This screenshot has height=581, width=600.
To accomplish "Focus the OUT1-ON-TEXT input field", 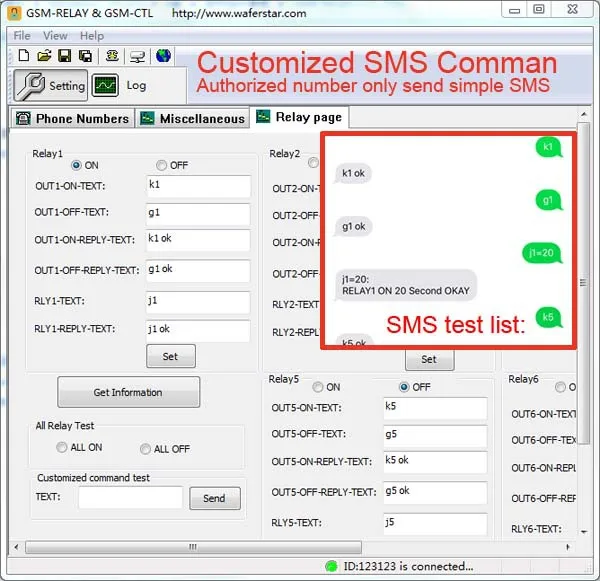I will pyautogui.click(x=198, y=186).
